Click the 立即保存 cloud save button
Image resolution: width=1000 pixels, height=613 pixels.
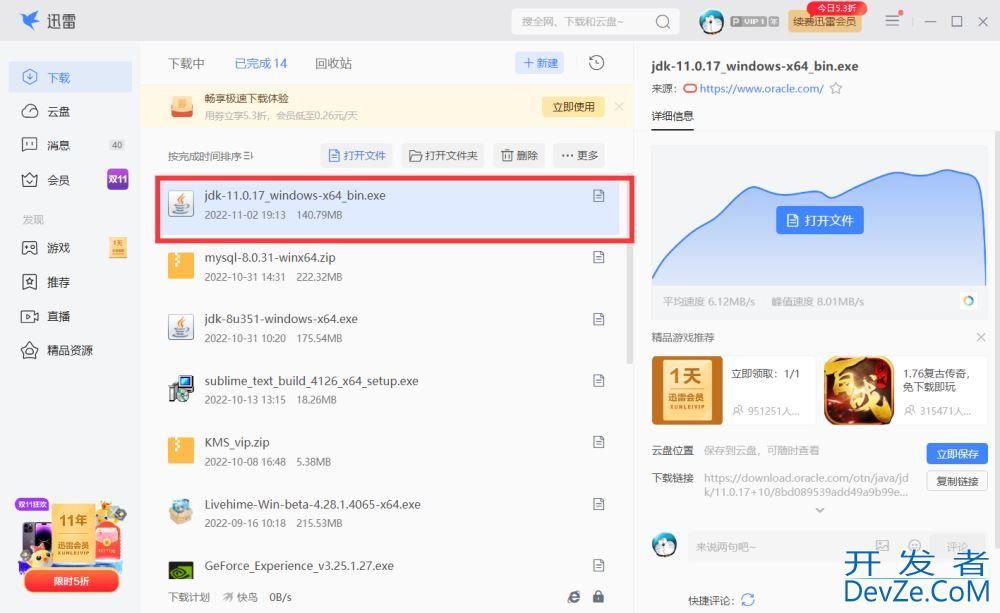pos(957,454)
